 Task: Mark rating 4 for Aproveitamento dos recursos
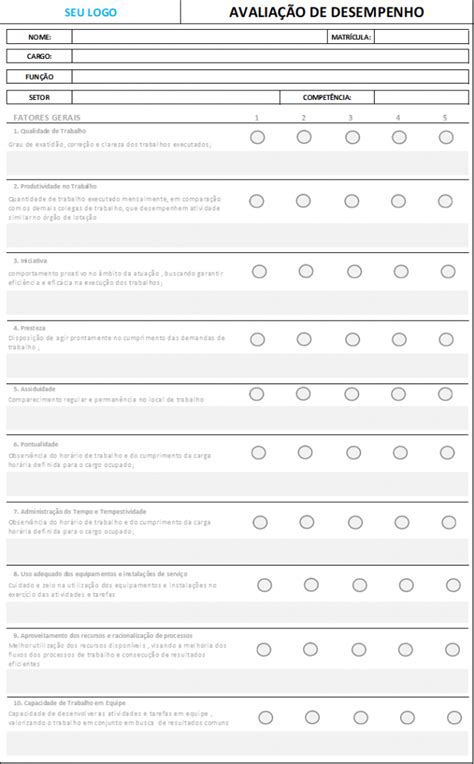pyautogui.click(x=405, y=649)
